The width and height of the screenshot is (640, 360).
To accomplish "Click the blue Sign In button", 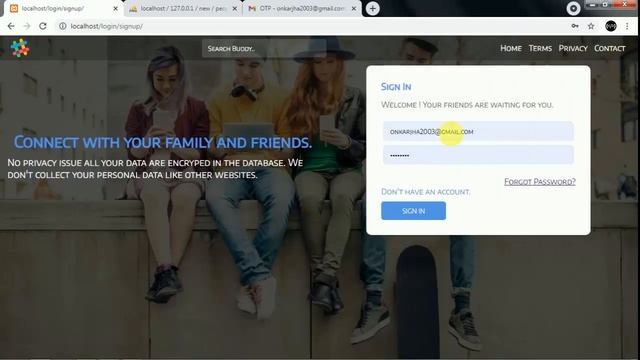I will pos(413,211).
